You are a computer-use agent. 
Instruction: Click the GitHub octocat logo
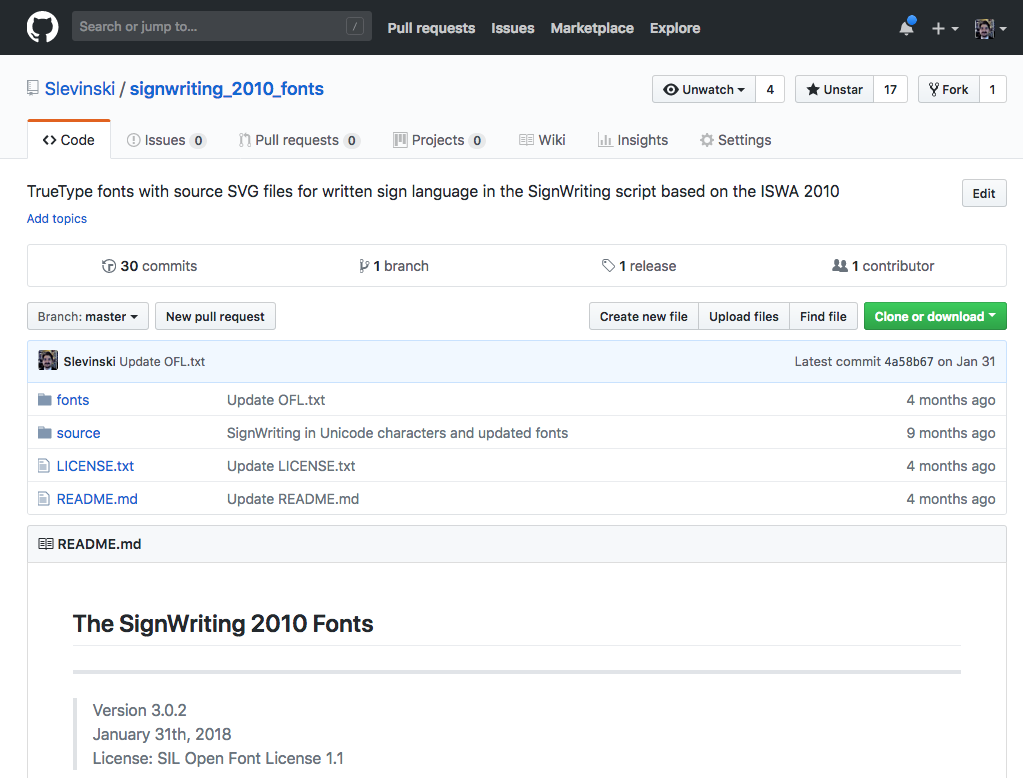pos(42,27)
